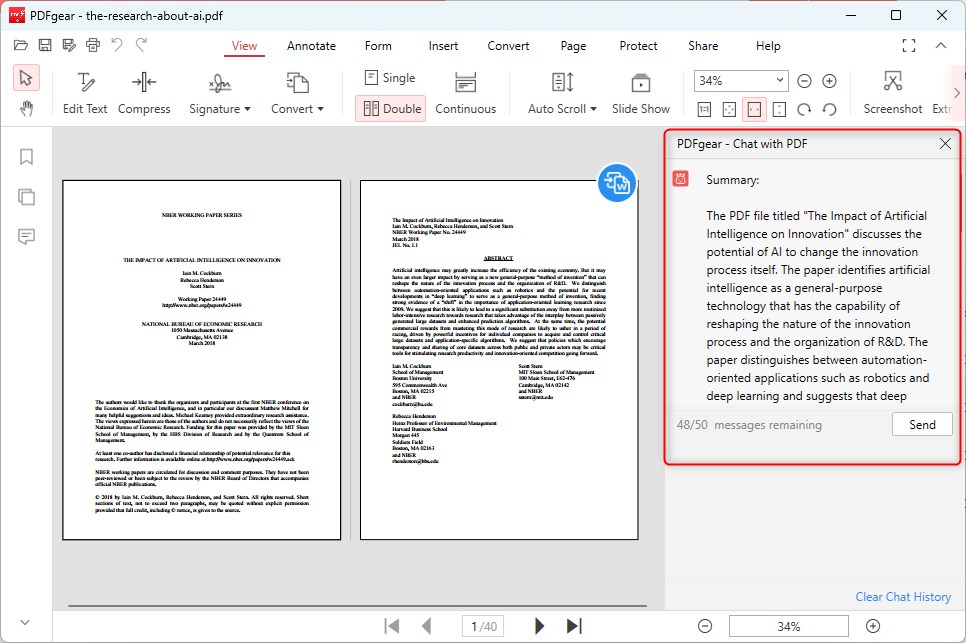Enable Single page view mode
This screenshot has height=643, width=966.
click(x=390, y=77)
